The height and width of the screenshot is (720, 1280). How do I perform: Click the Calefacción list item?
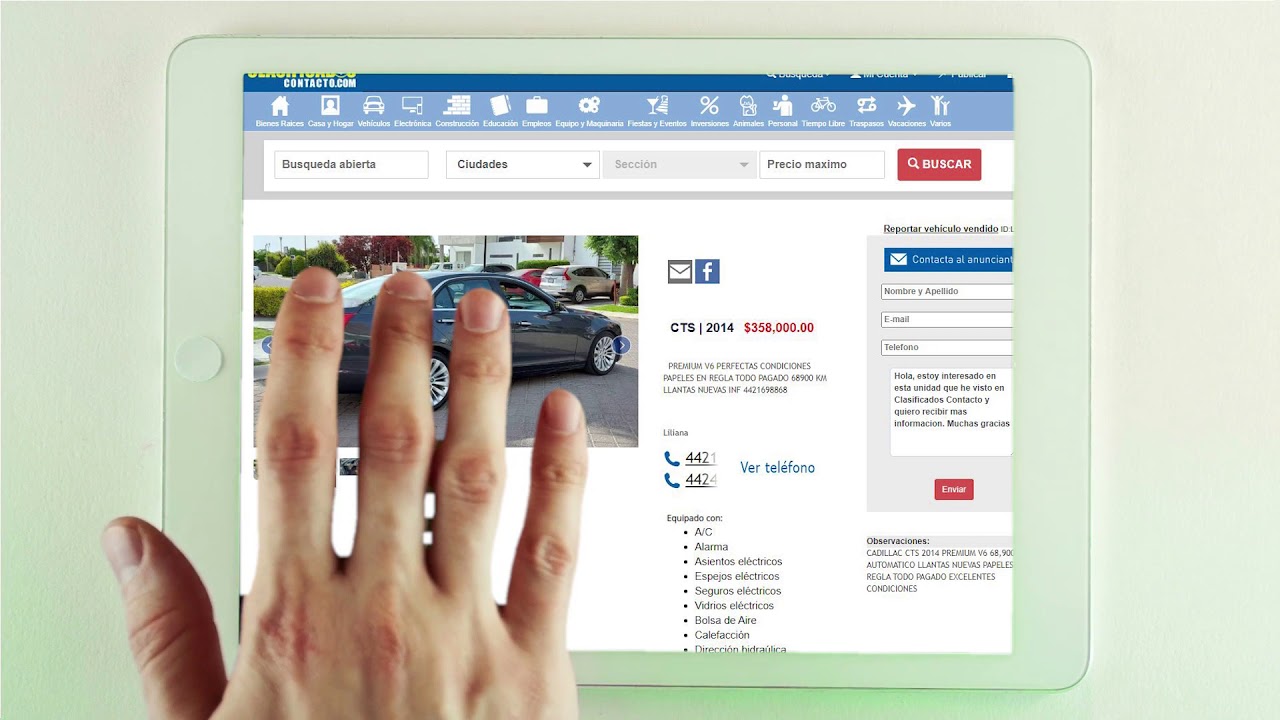point(722,635)
